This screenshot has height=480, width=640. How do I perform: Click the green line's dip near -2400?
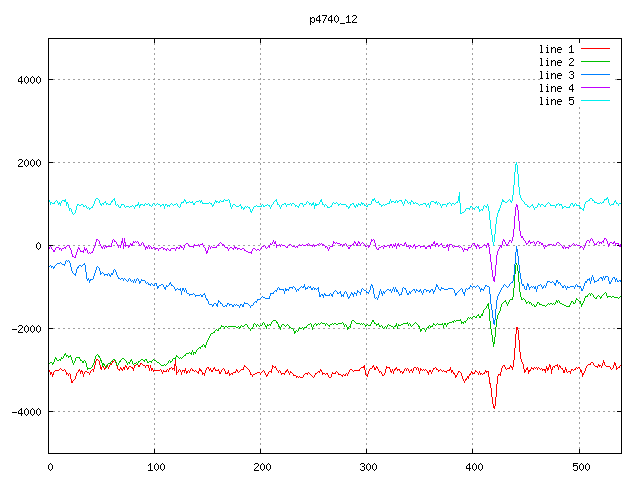pyautogui.click(x=493, y=346)
